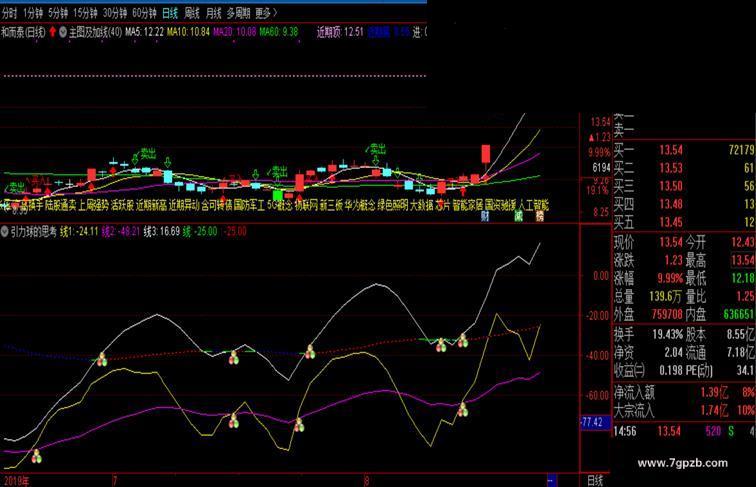This screenshot has height=487, width=756.
Task: Click the green volume bar below the candles
Action: point(277,195)
